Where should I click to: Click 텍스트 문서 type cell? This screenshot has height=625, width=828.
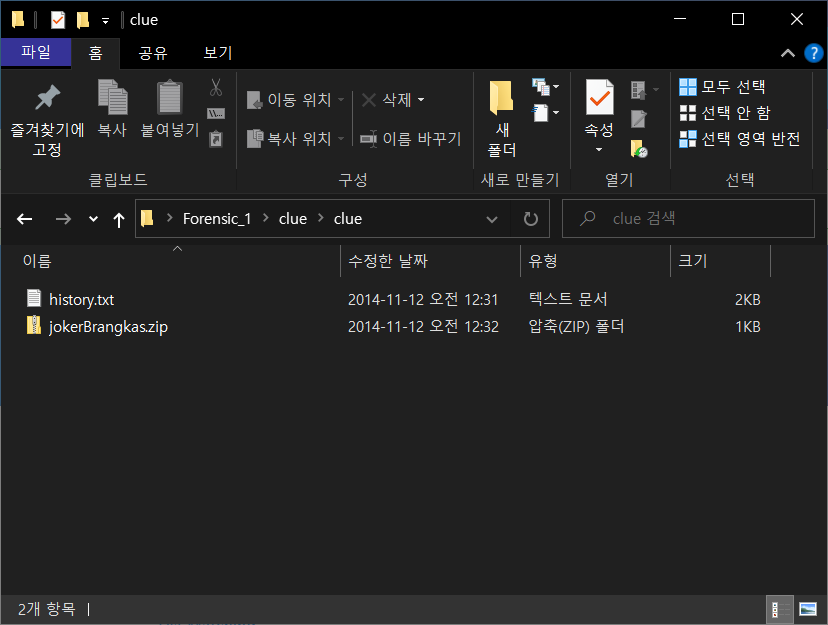(x=568, y=299)
